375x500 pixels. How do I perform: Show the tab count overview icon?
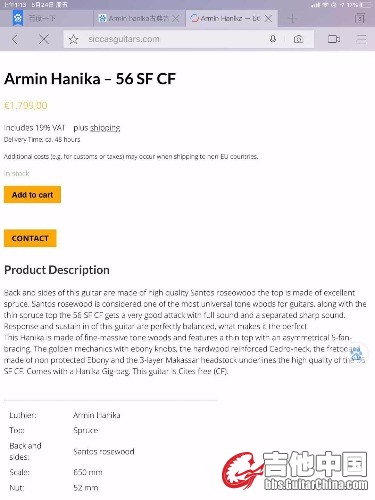tap(360, 18)
